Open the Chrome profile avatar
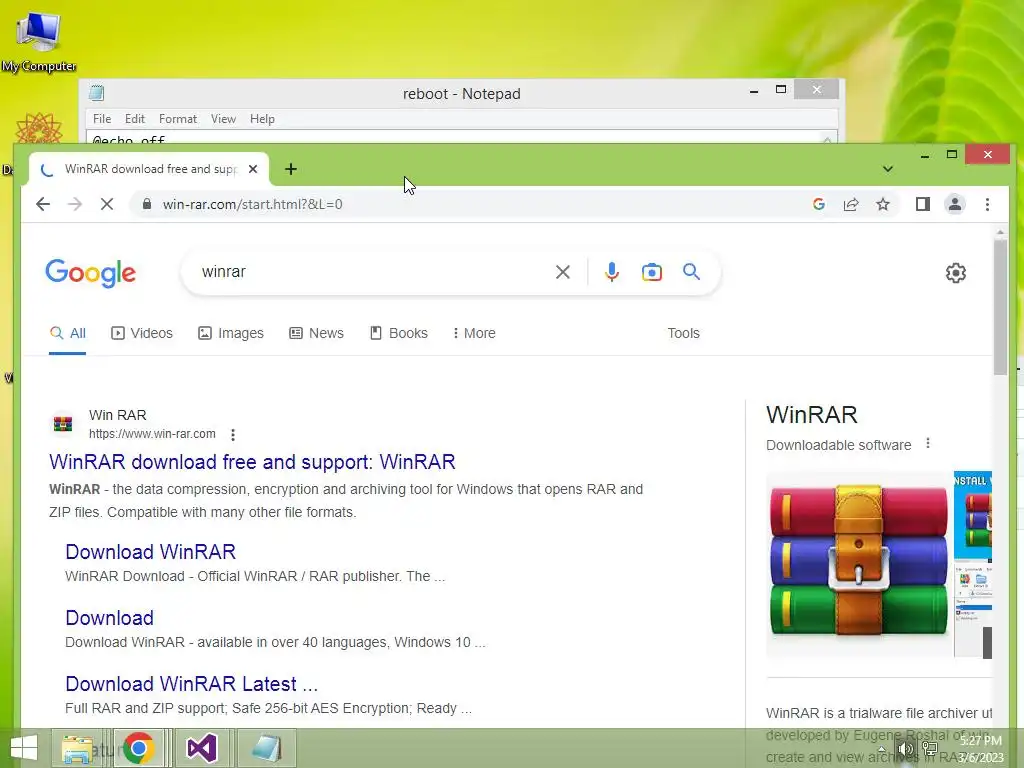Viewport: 1024px width, 768px height. tap(955, 204)
